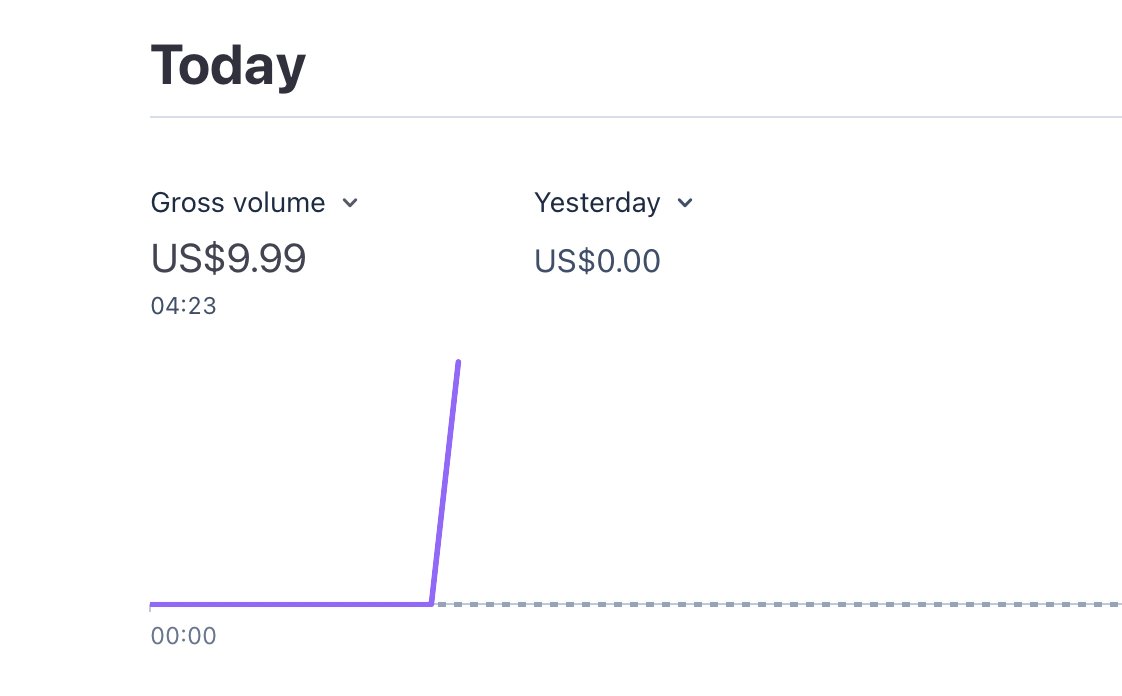The image size is (1122, 696).
Task: Click the US$ prefix of US$9.99
Action: (x=188, y=258)
